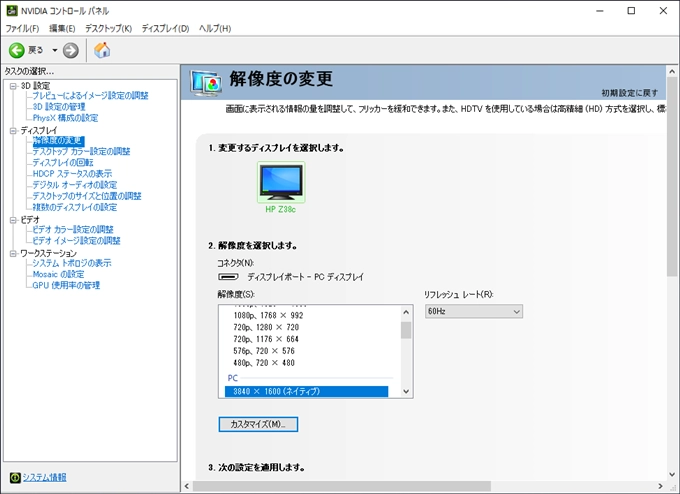Collapse the ビデオ tree node
The image size is (680, 494).
coord(13,220)
